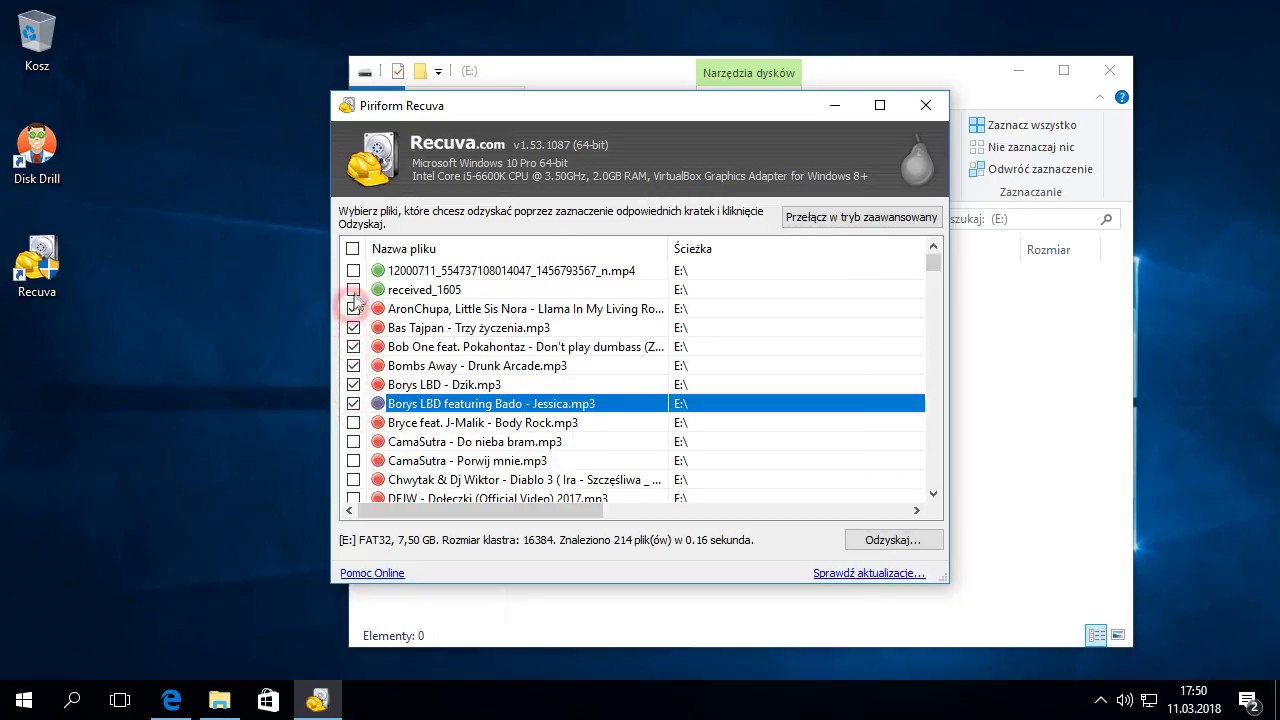Toggle select-all checkbox in file list header

tap(352, 249)
